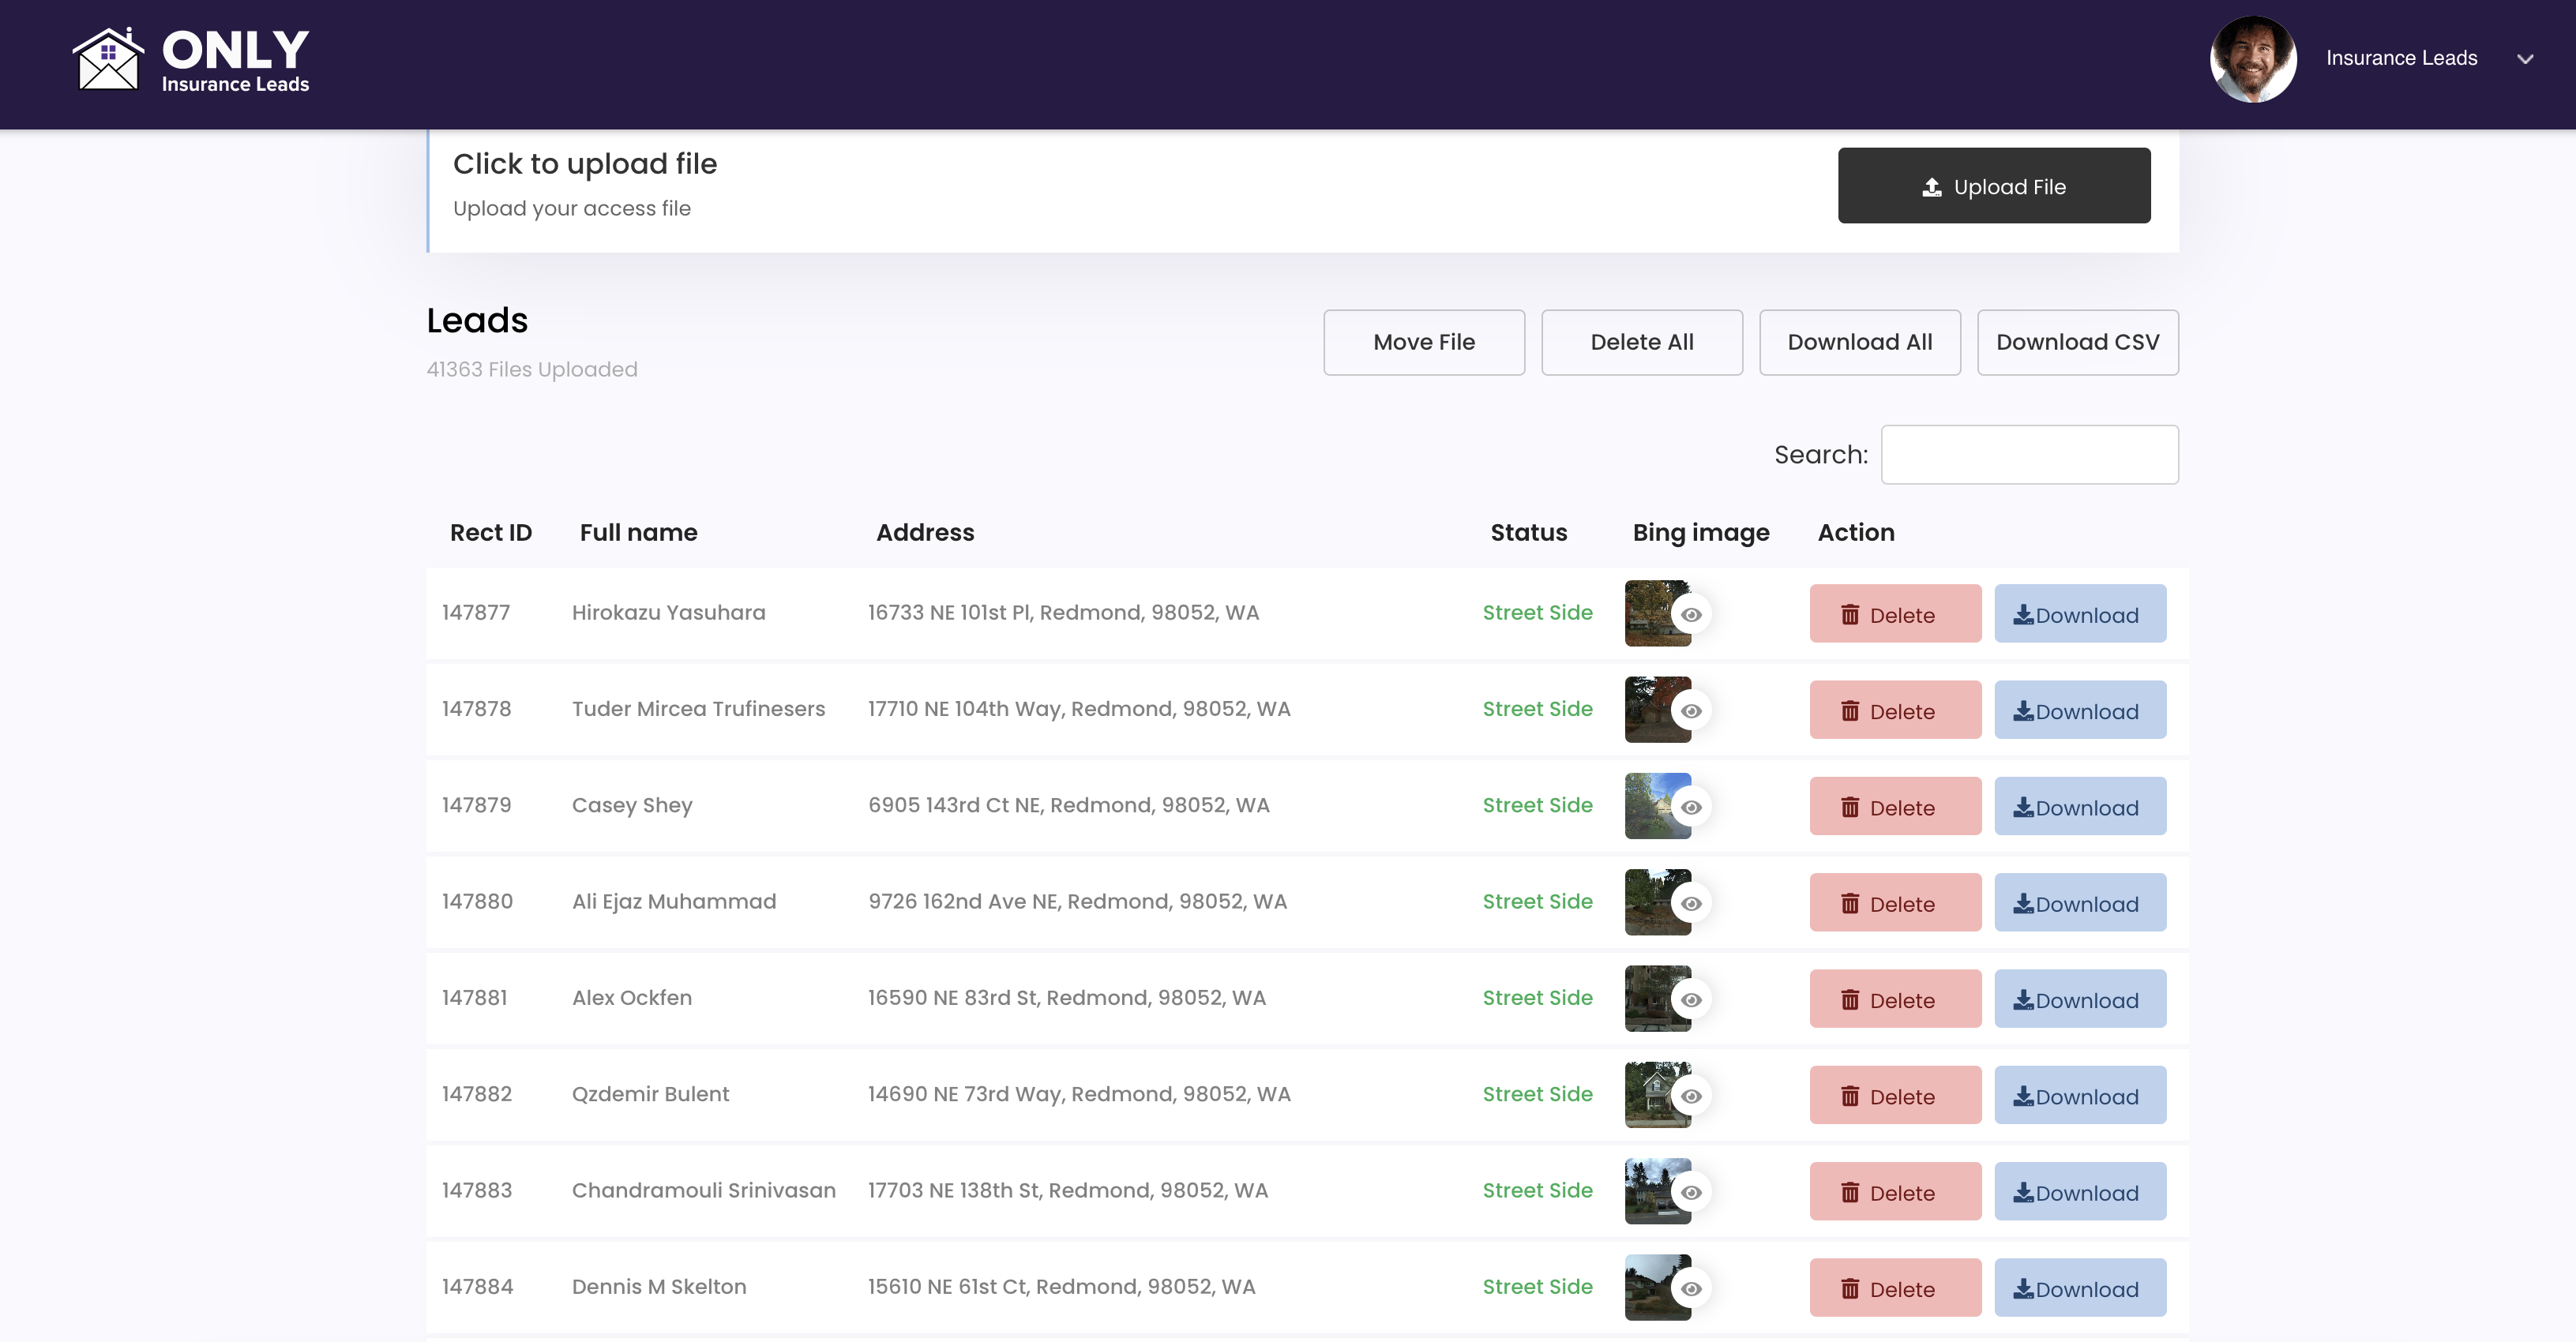Delete lead 147878 Tuder Mircea Trufinesers

tap(1895, 710)
